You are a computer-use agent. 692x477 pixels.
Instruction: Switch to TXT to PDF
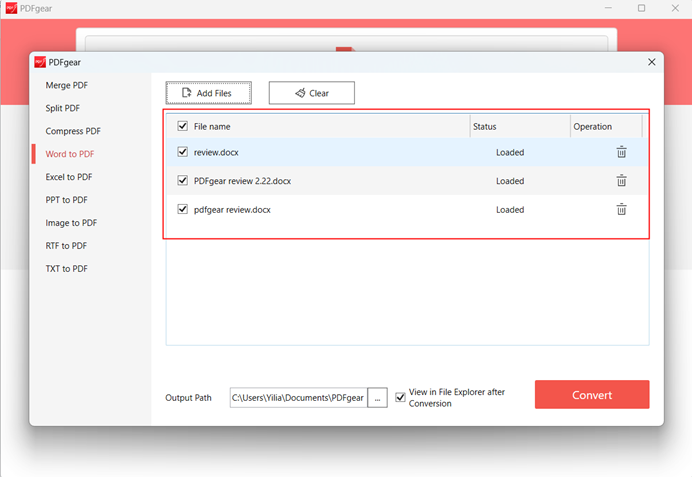tap(67, 269)
